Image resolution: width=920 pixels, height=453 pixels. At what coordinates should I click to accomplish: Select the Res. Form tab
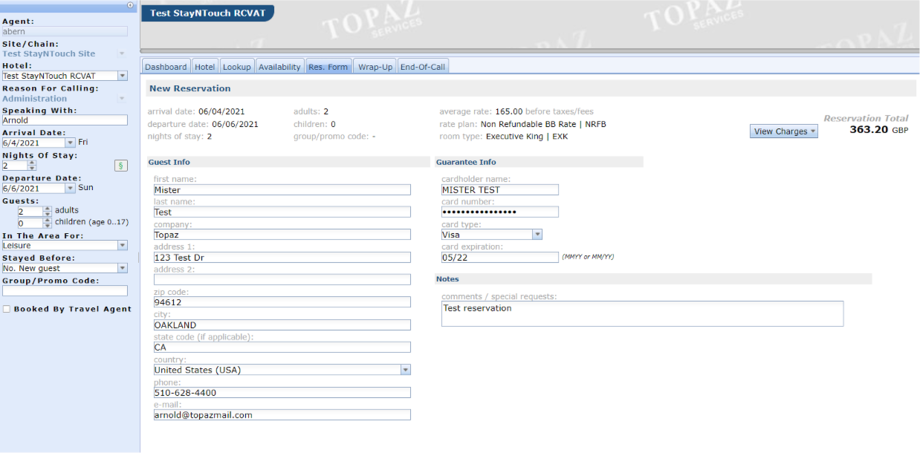point(328,67)
